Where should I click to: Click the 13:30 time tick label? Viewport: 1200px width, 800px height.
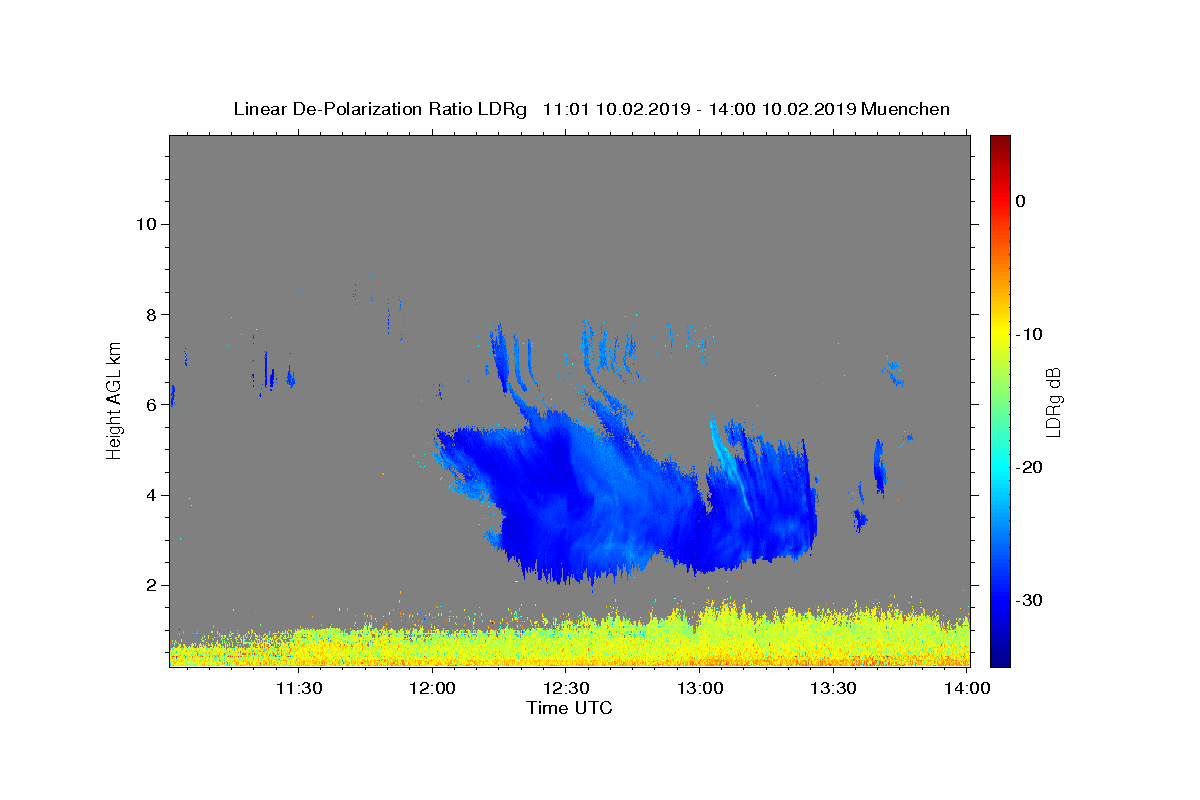833,688
